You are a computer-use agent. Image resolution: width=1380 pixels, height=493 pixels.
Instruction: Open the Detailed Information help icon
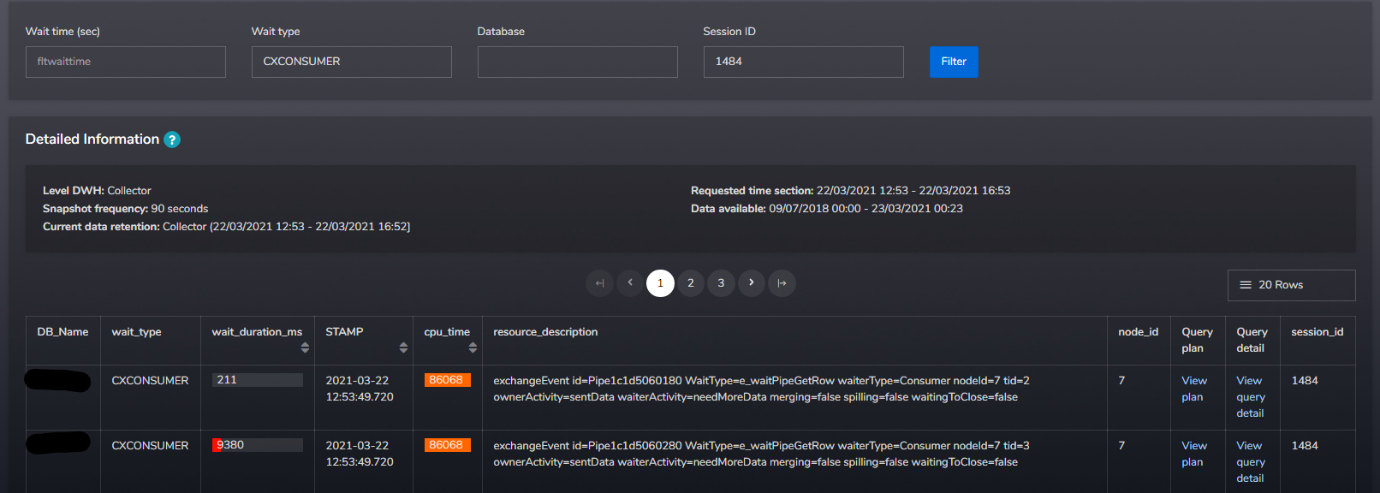pos(172,140)
